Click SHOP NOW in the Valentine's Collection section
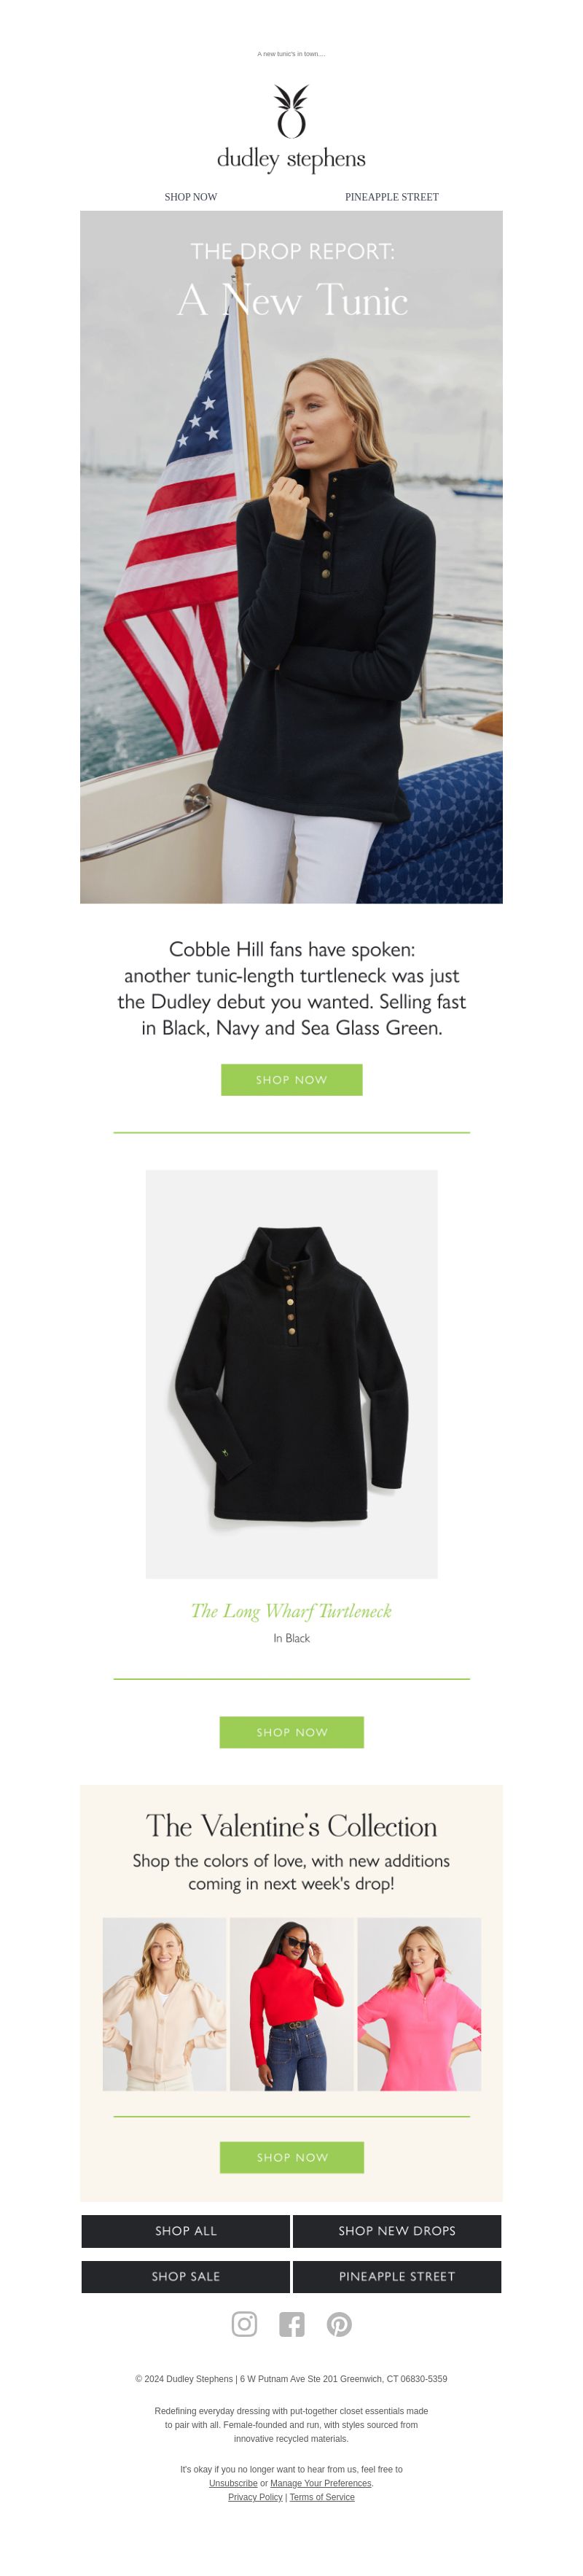Image resolution: width=583 pixels, height=2576 pixels. pos(292,2157)
